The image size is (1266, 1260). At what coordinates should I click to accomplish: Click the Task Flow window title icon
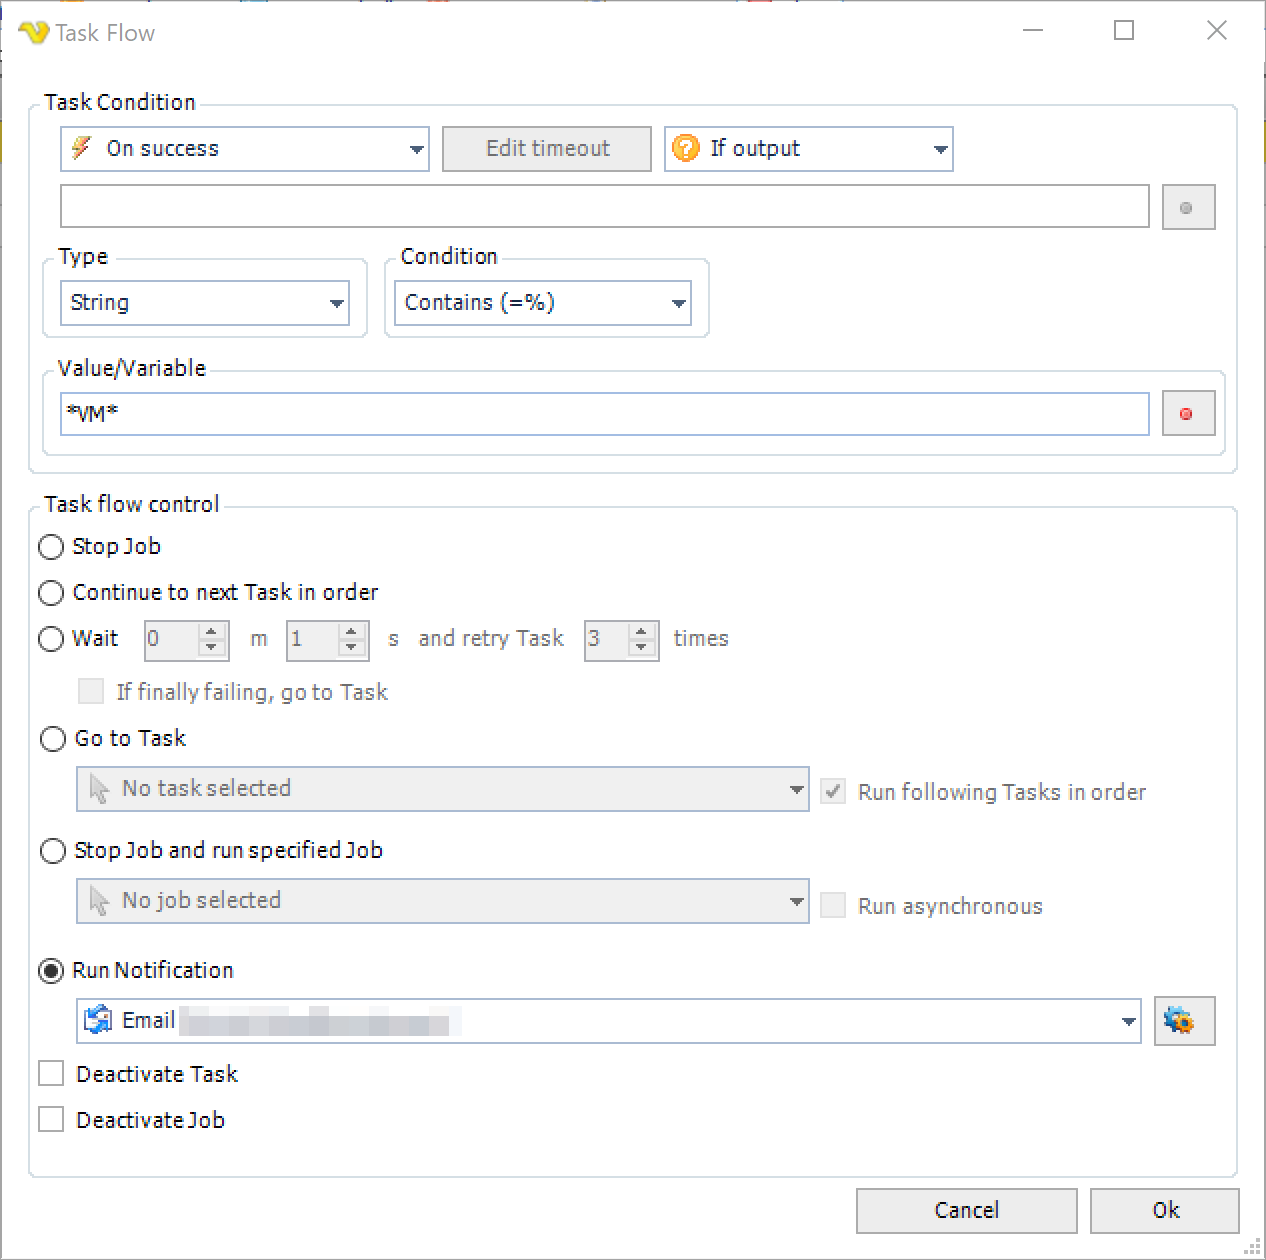(33, 33)
